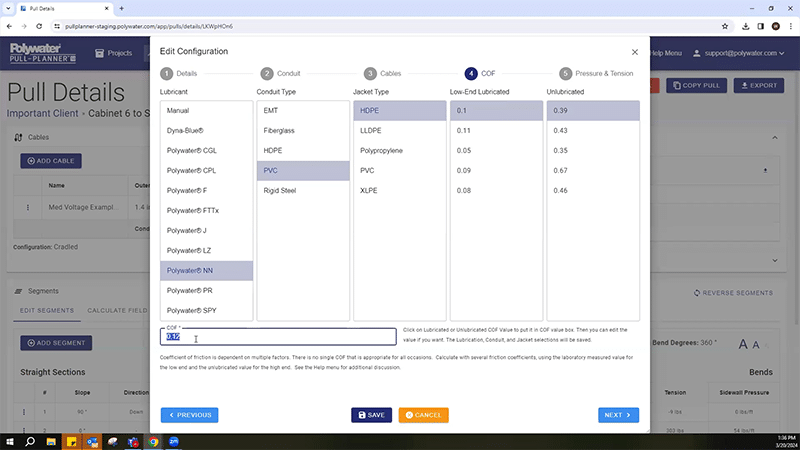
Task: Collapse the Cables section chevron
Action: [774, 138]
